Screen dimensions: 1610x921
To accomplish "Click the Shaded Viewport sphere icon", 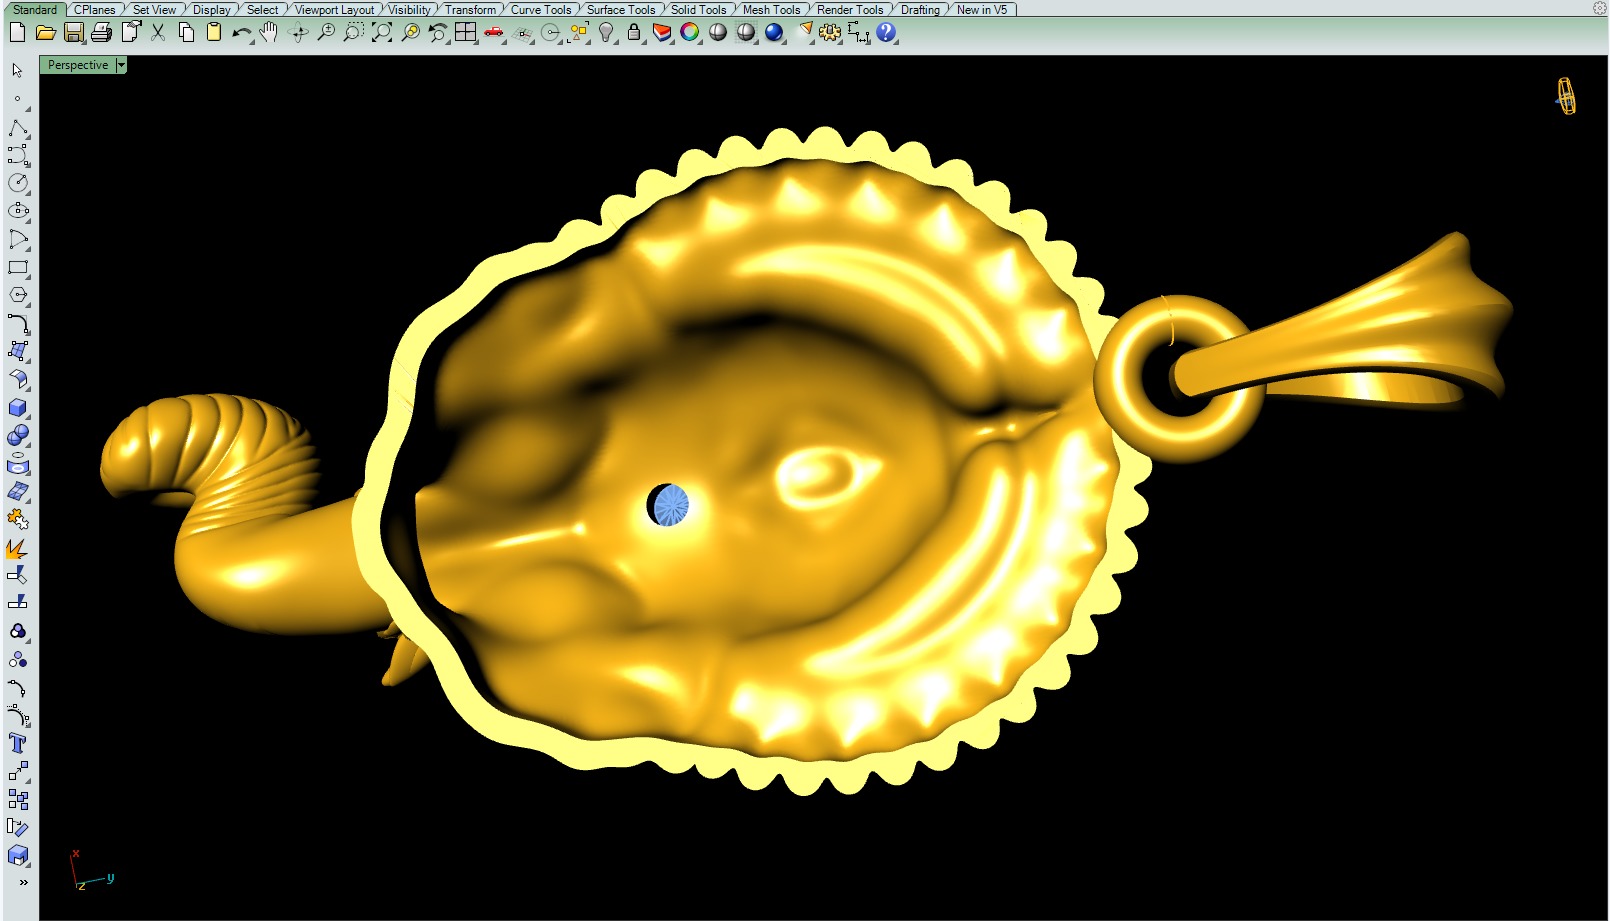I will click(x=718, y=32).
